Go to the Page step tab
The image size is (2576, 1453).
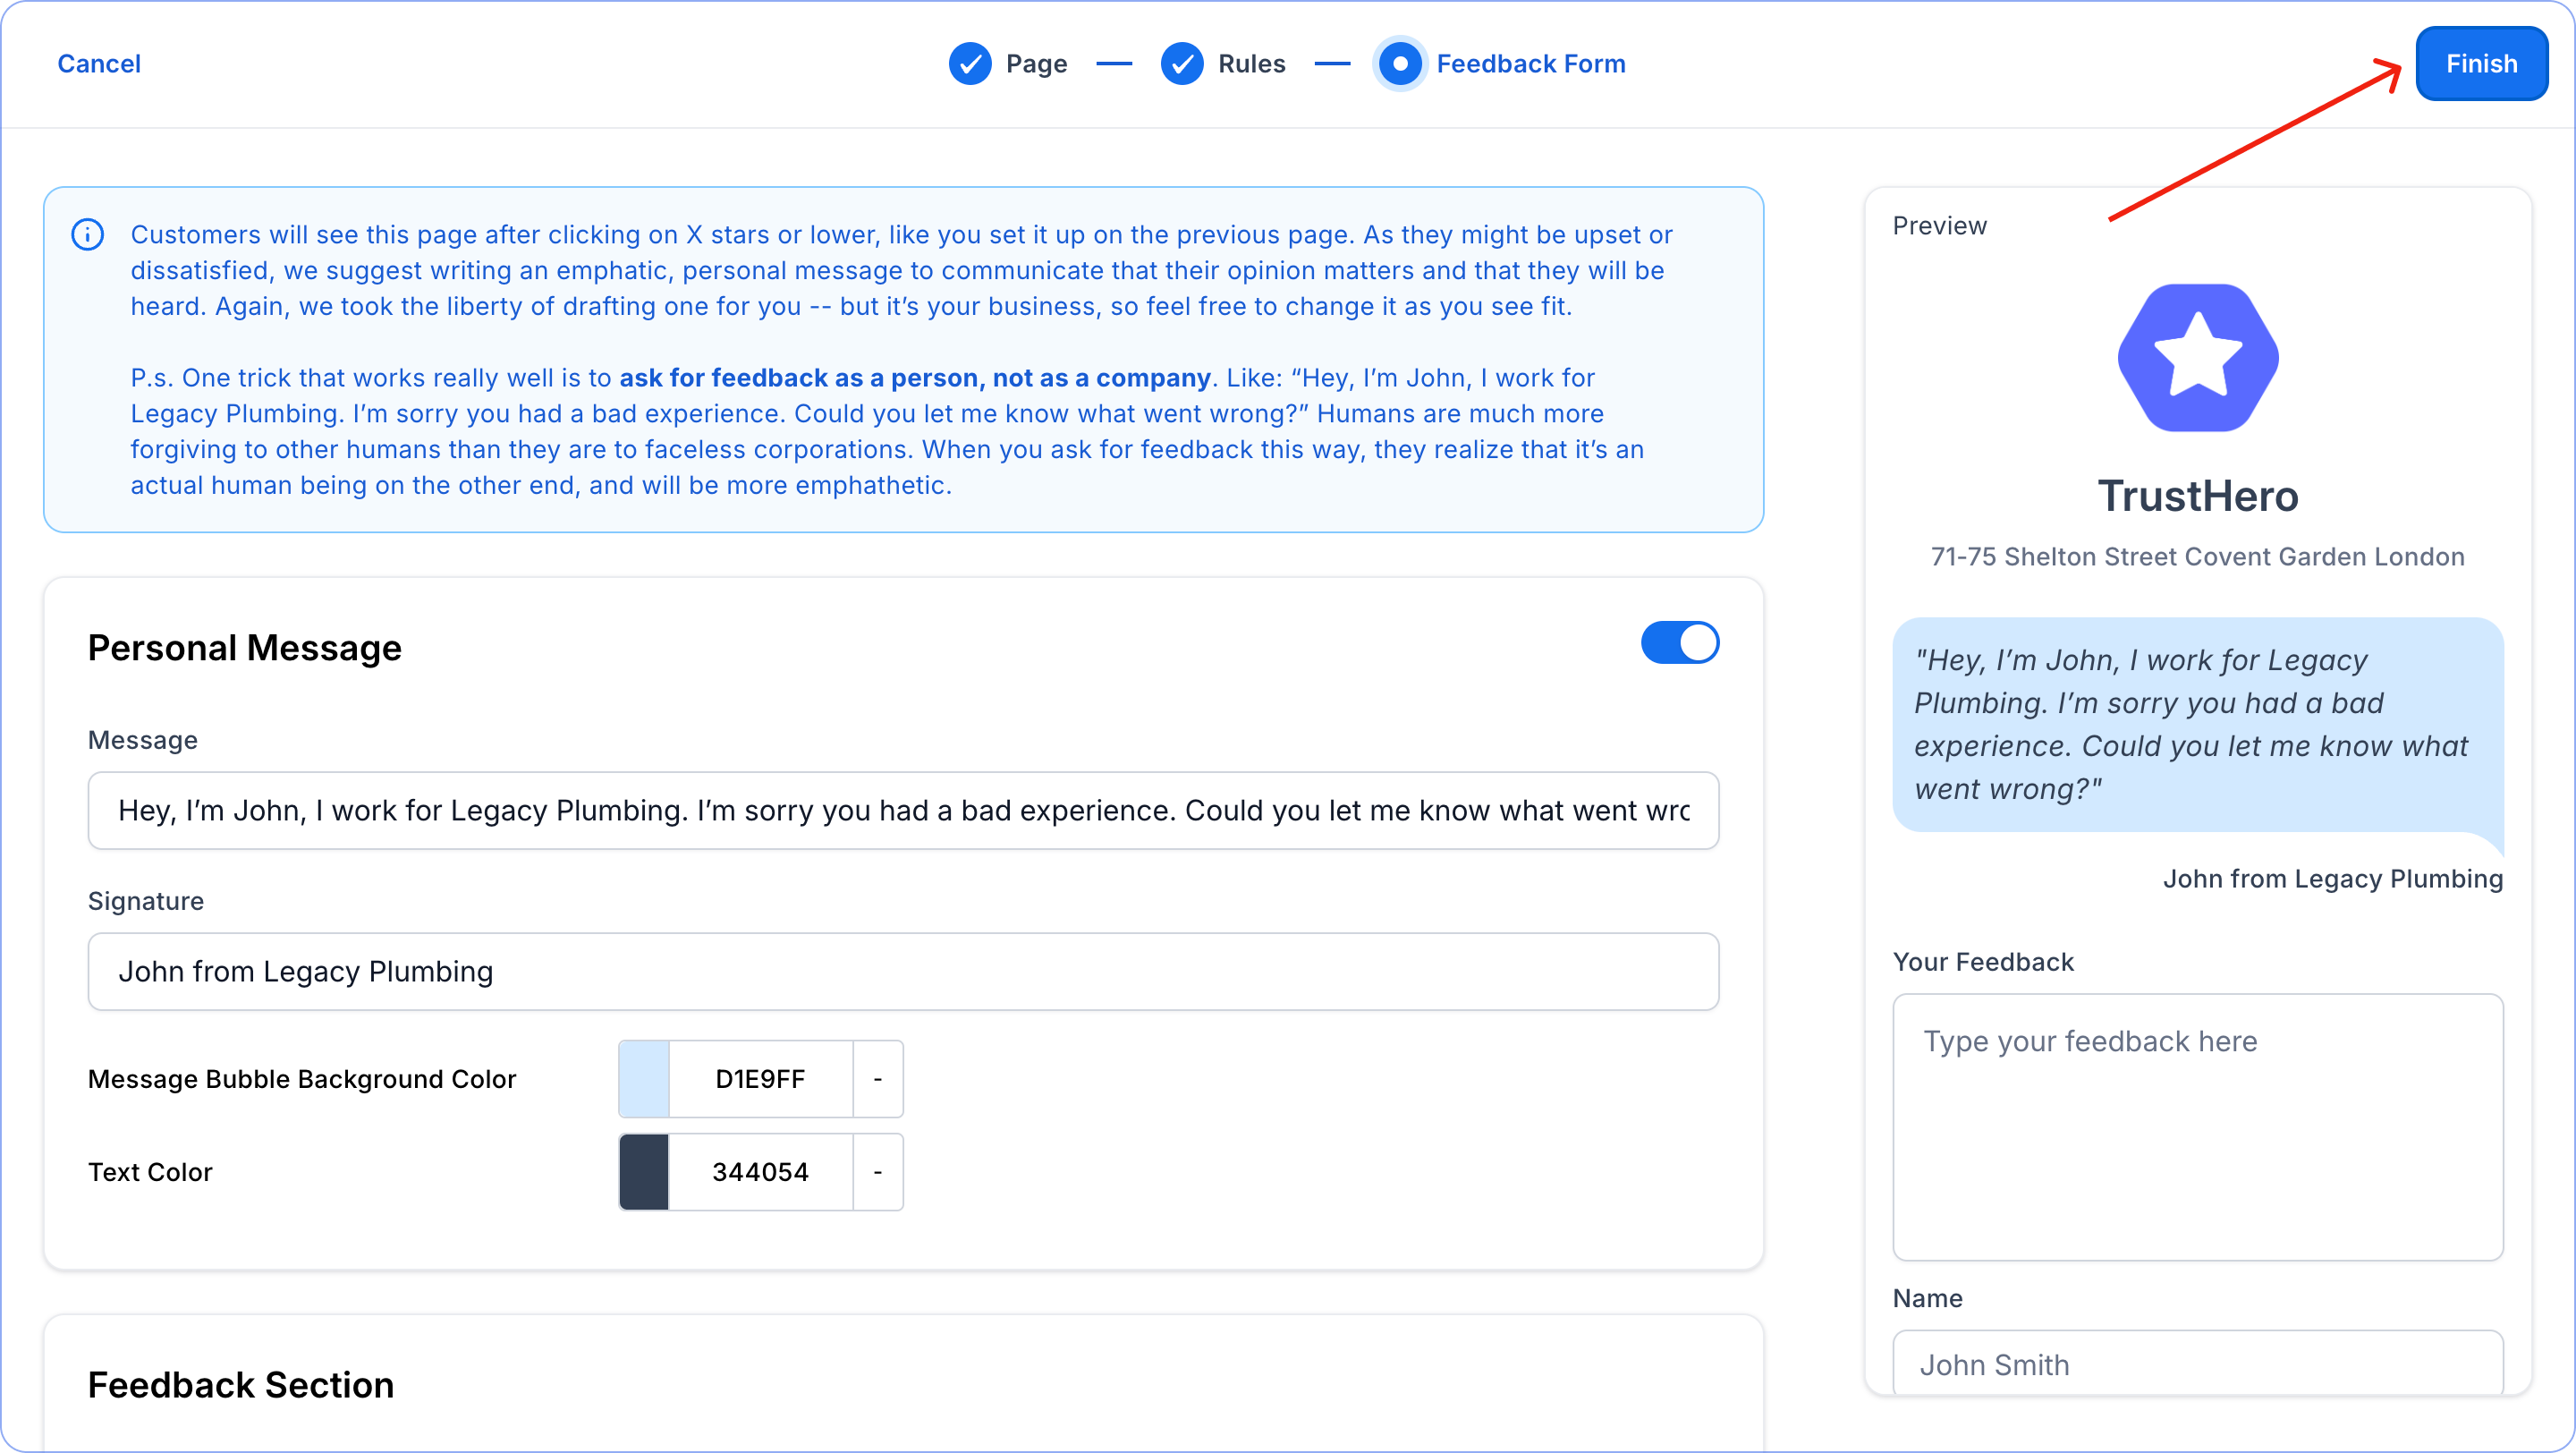pyautogui.click(x=1036, y=64)
